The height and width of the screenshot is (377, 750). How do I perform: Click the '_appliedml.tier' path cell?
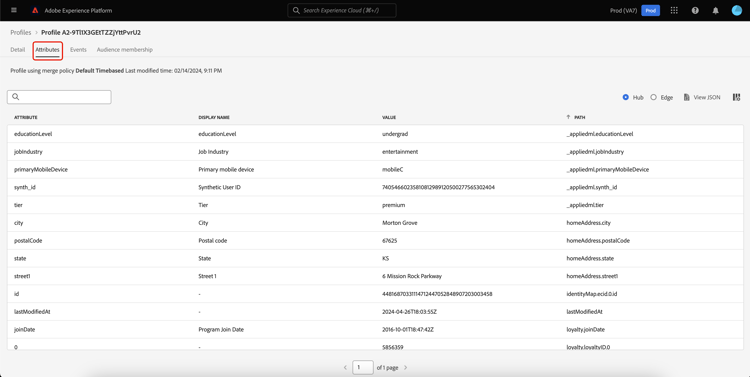pos(585,205)
